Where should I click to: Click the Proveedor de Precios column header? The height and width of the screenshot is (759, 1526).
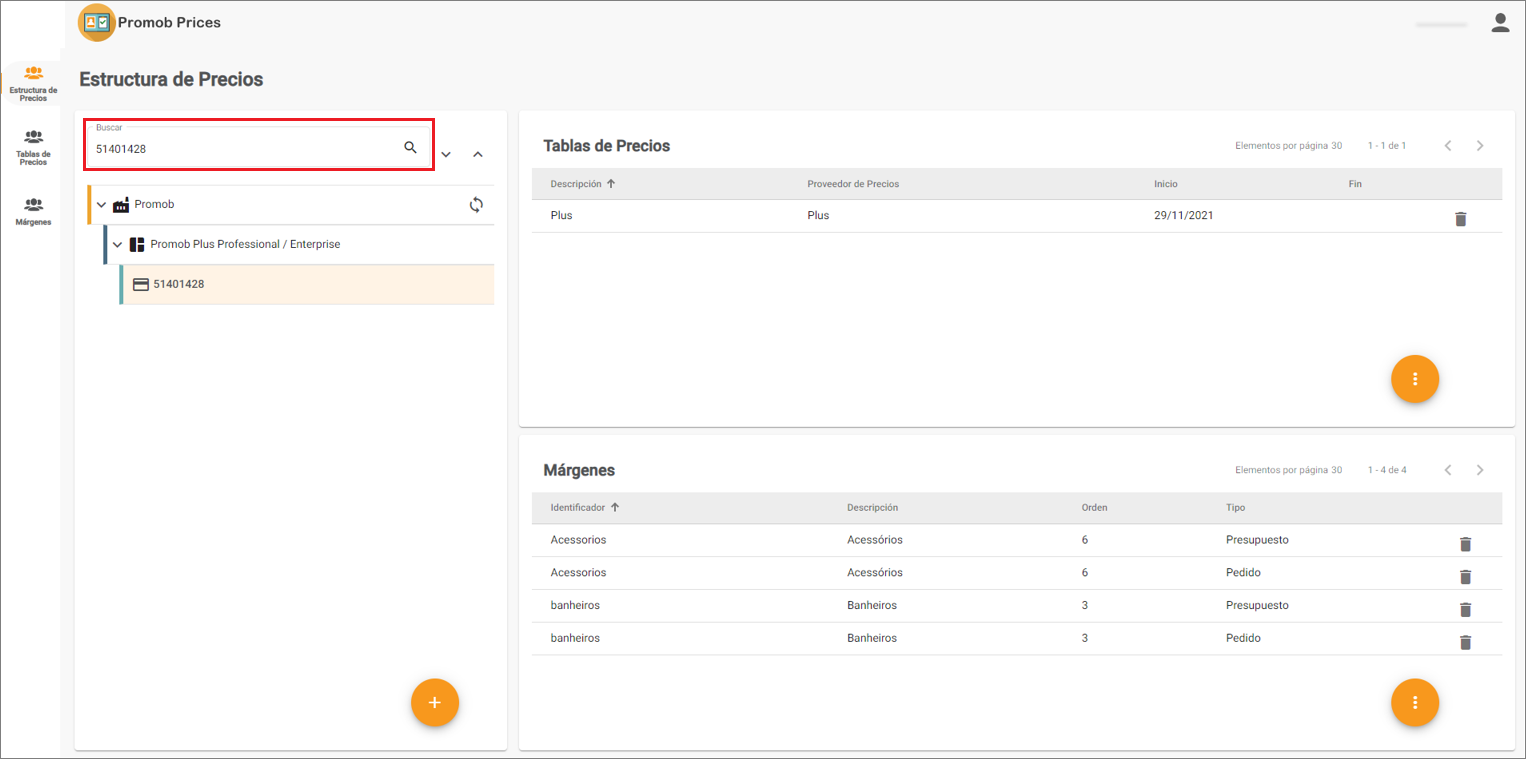point(853,184)
